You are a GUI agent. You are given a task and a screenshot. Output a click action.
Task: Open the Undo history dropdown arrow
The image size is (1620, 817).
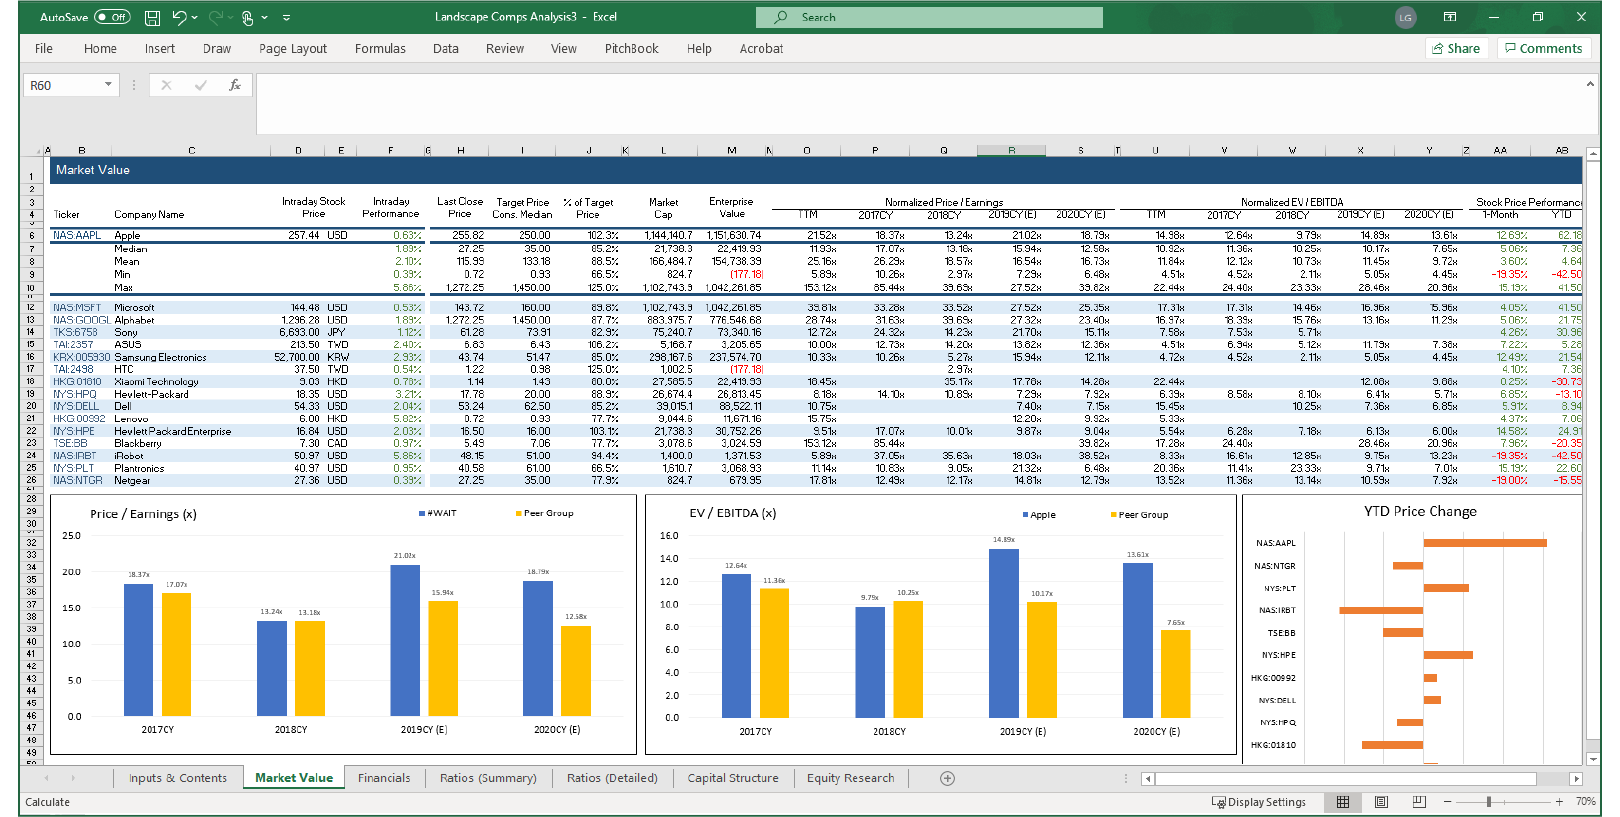coord(195,17)
